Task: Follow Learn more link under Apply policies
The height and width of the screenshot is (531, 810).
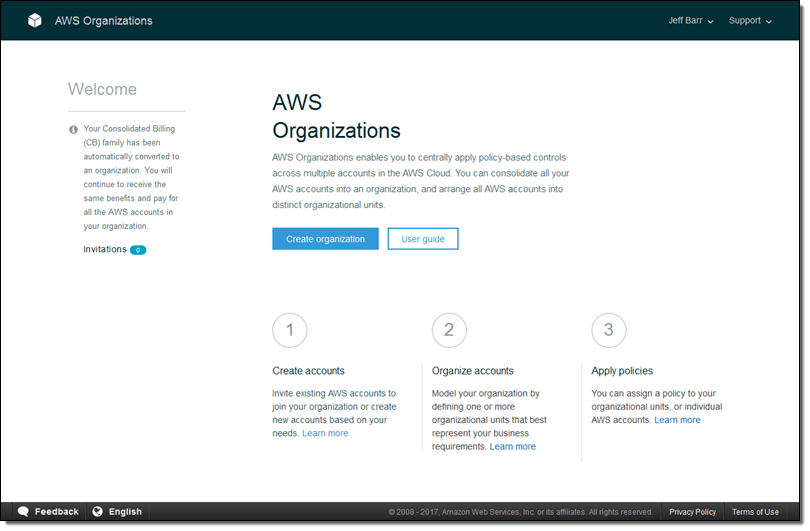Action: pyautogui.click(x=677, y=420)
